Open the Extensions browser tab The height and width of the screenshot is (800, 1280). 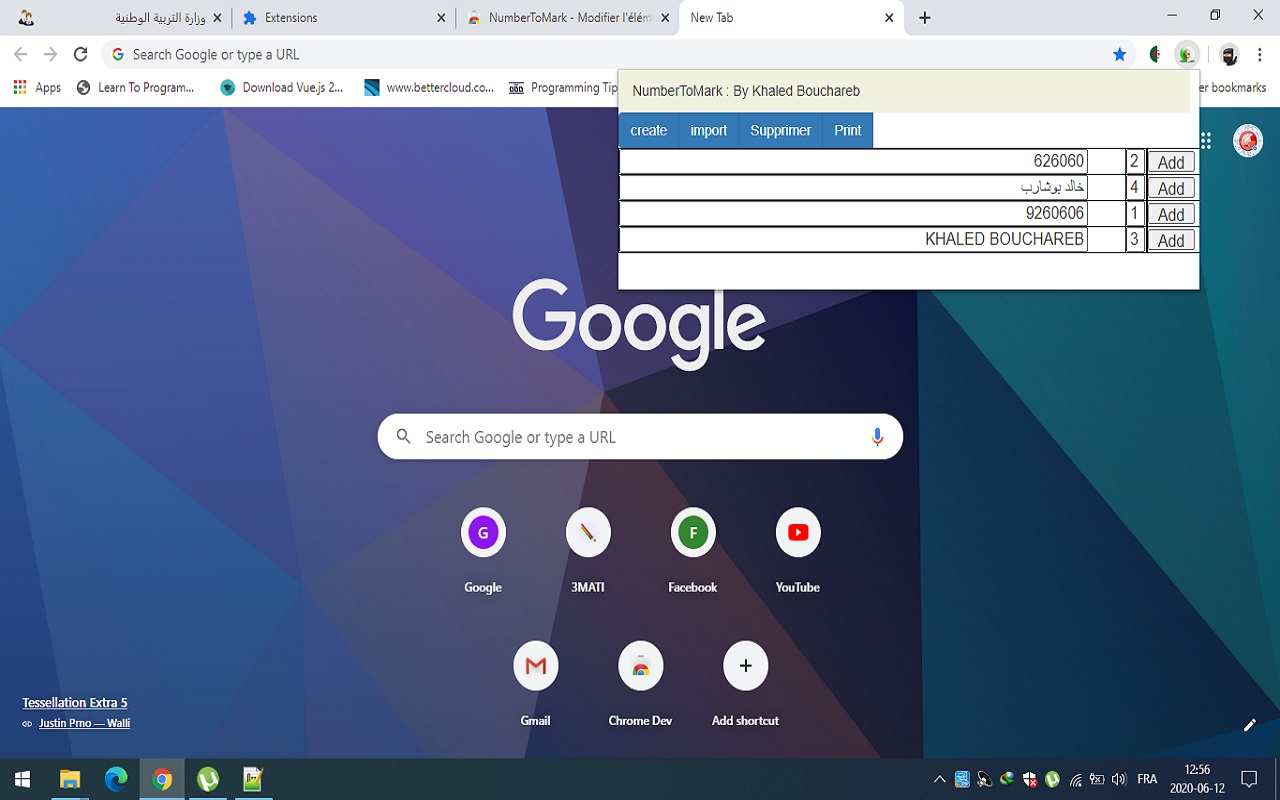tap(292, 17)
